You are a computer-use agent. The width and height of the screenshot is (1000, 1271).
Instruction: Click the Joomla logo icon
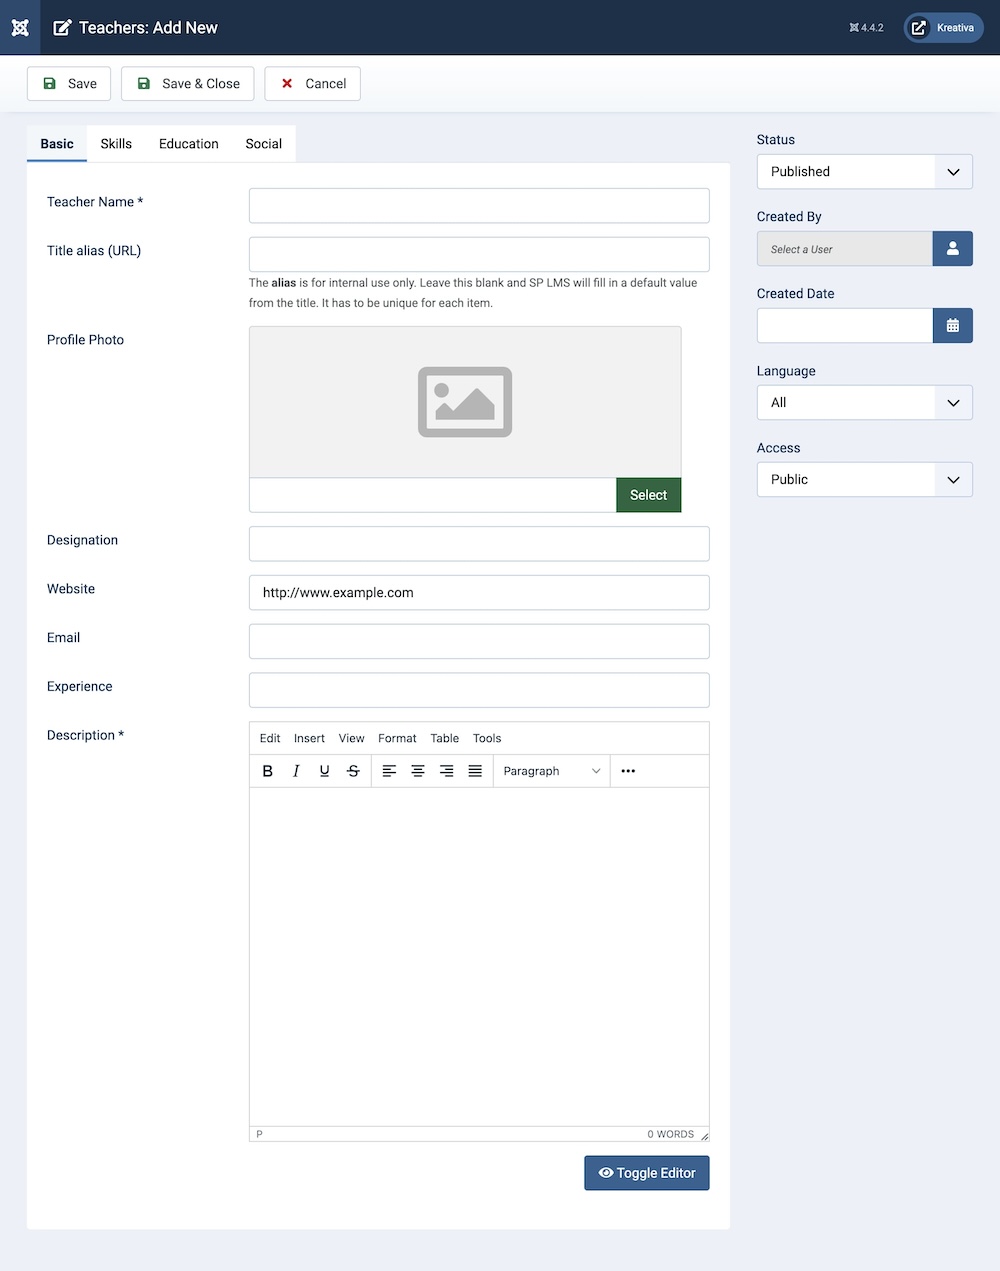click(20, 27)
